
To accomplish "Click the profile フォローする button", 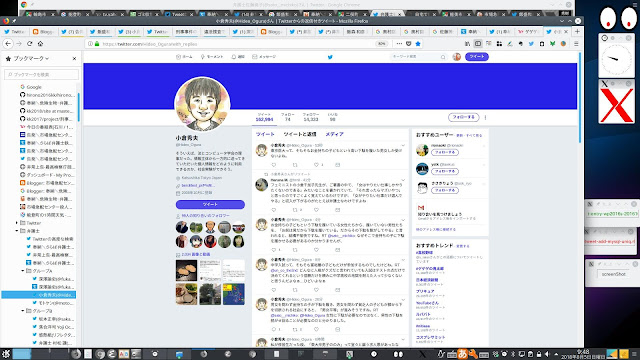I will [463, 117].
